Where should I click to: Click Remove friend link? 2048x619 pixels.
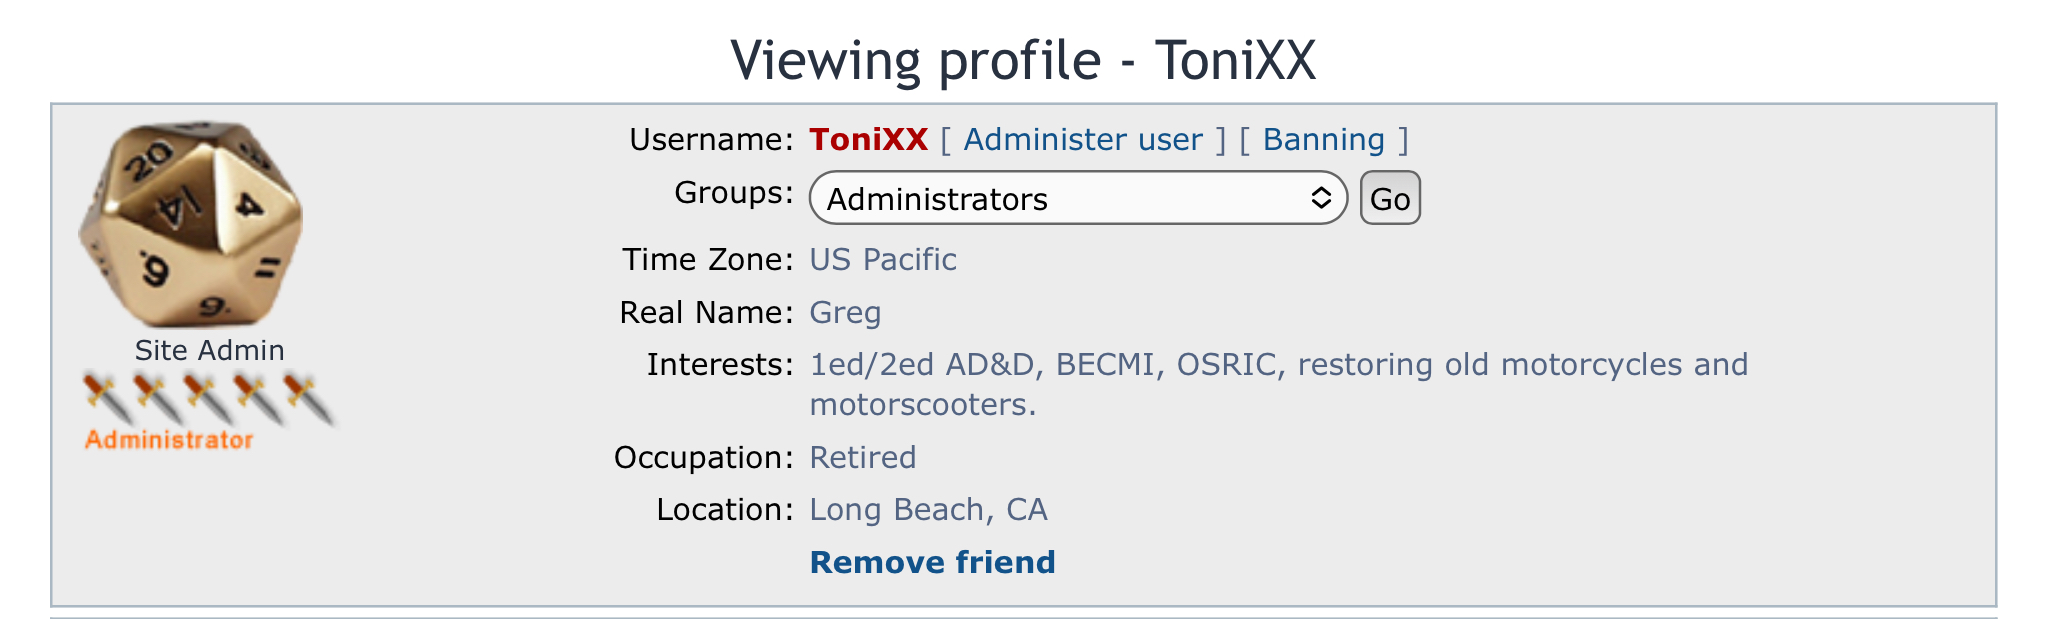pos(932,562)
